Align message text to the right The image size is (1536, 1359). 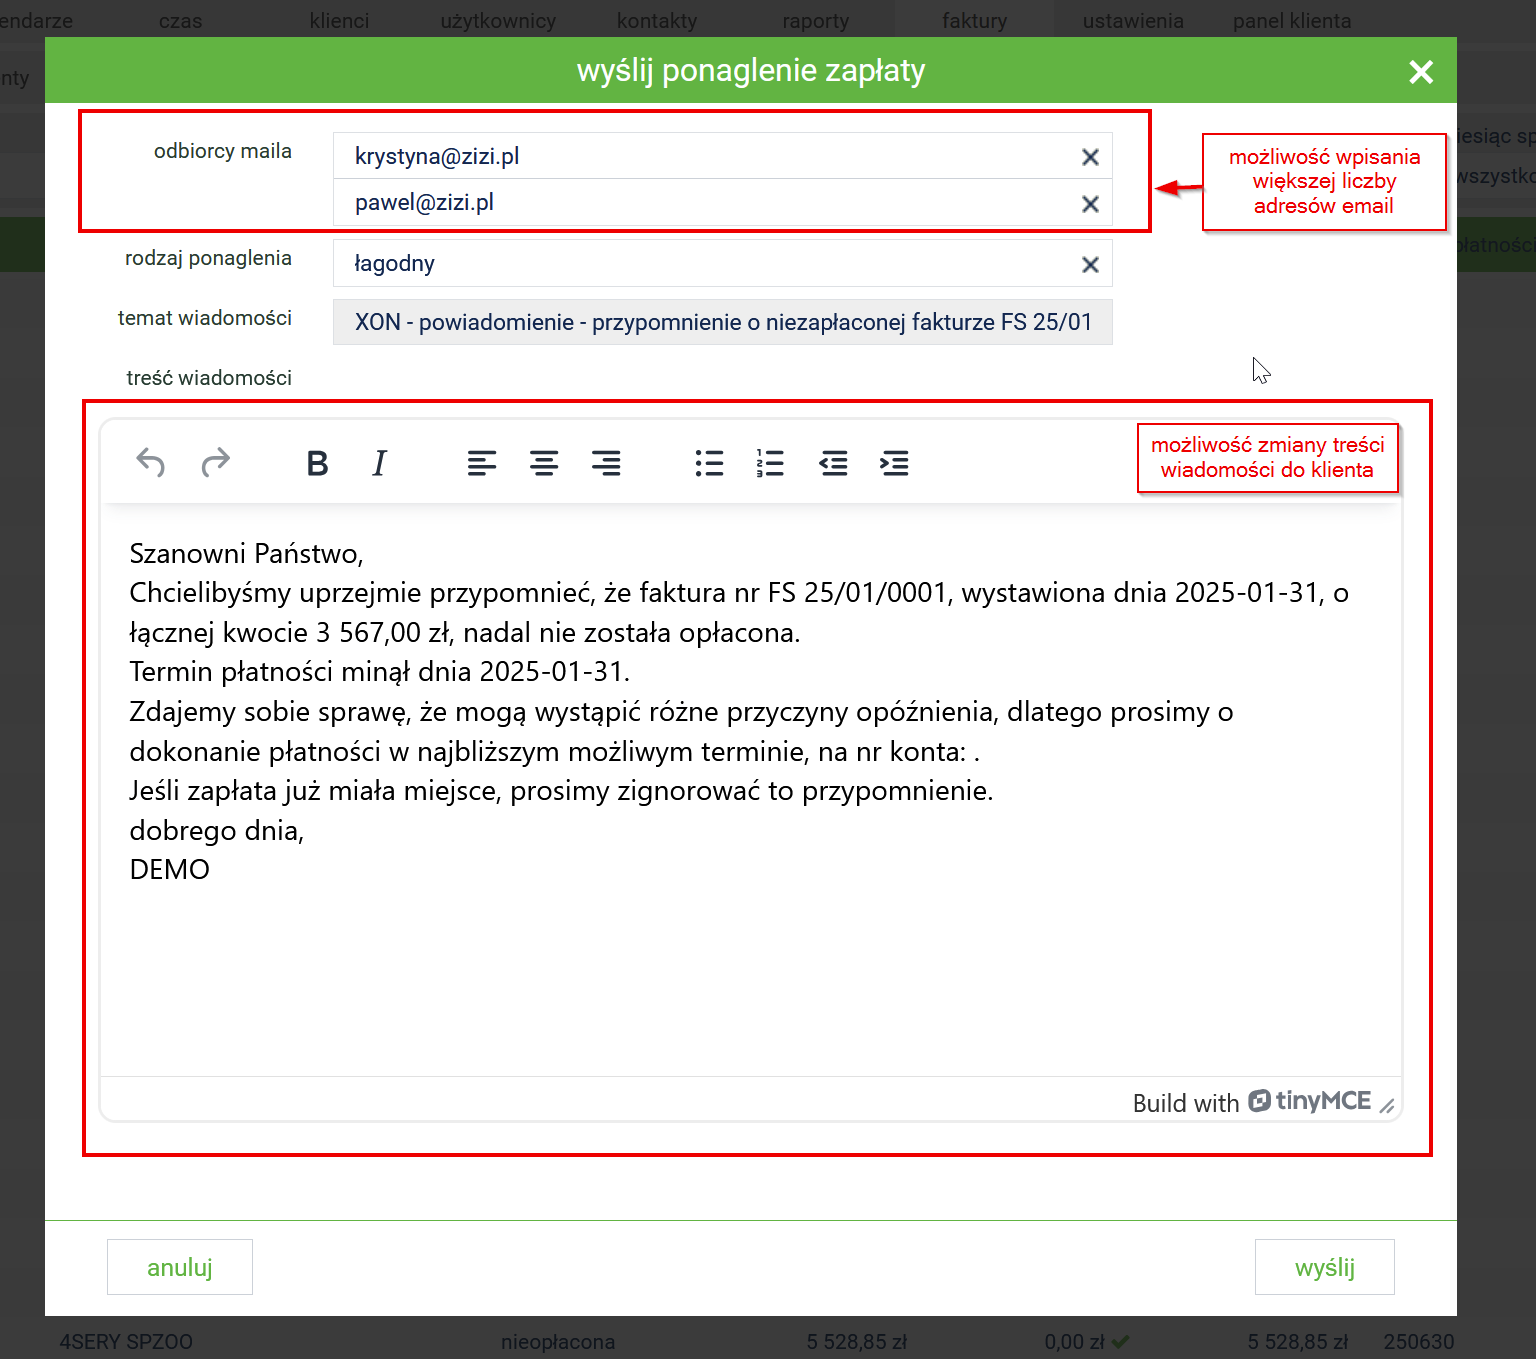pos(606,463)
